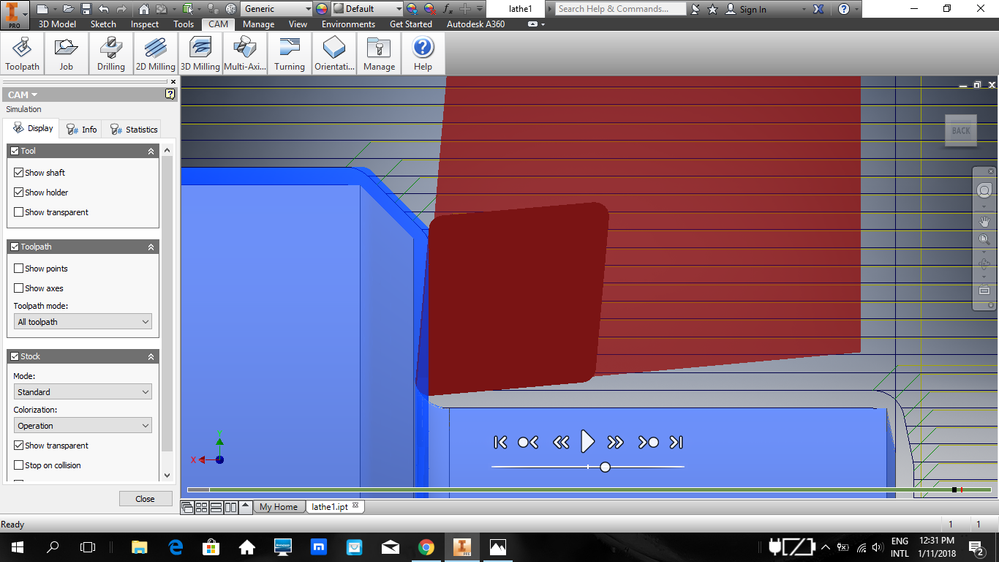Open the Generic material dropdown

click(x=277, y=9)
